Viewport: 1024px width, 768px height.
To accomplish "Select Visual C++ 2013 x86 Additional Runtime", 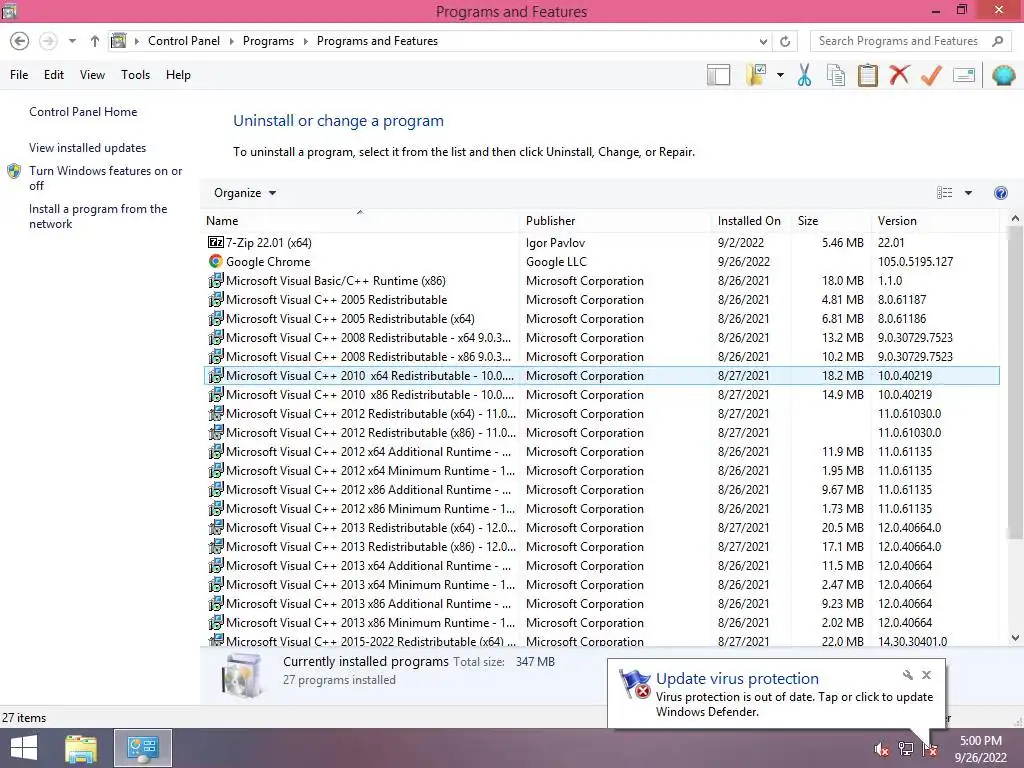I will (602, 603).
